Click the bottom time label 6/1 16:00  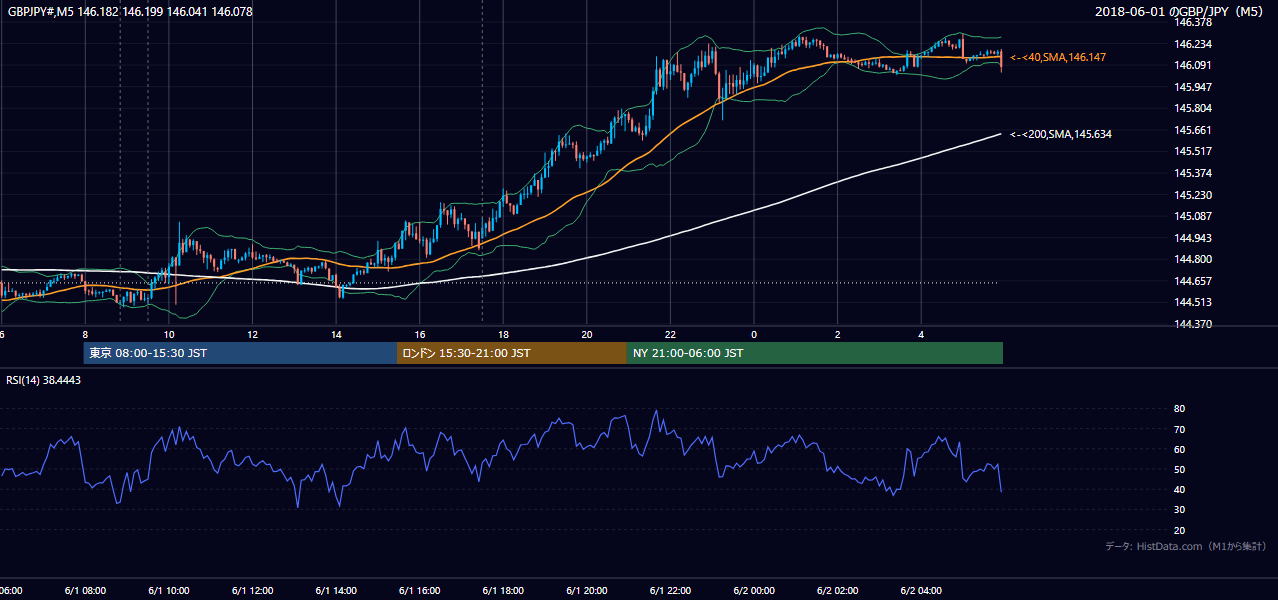click(420, 591)
